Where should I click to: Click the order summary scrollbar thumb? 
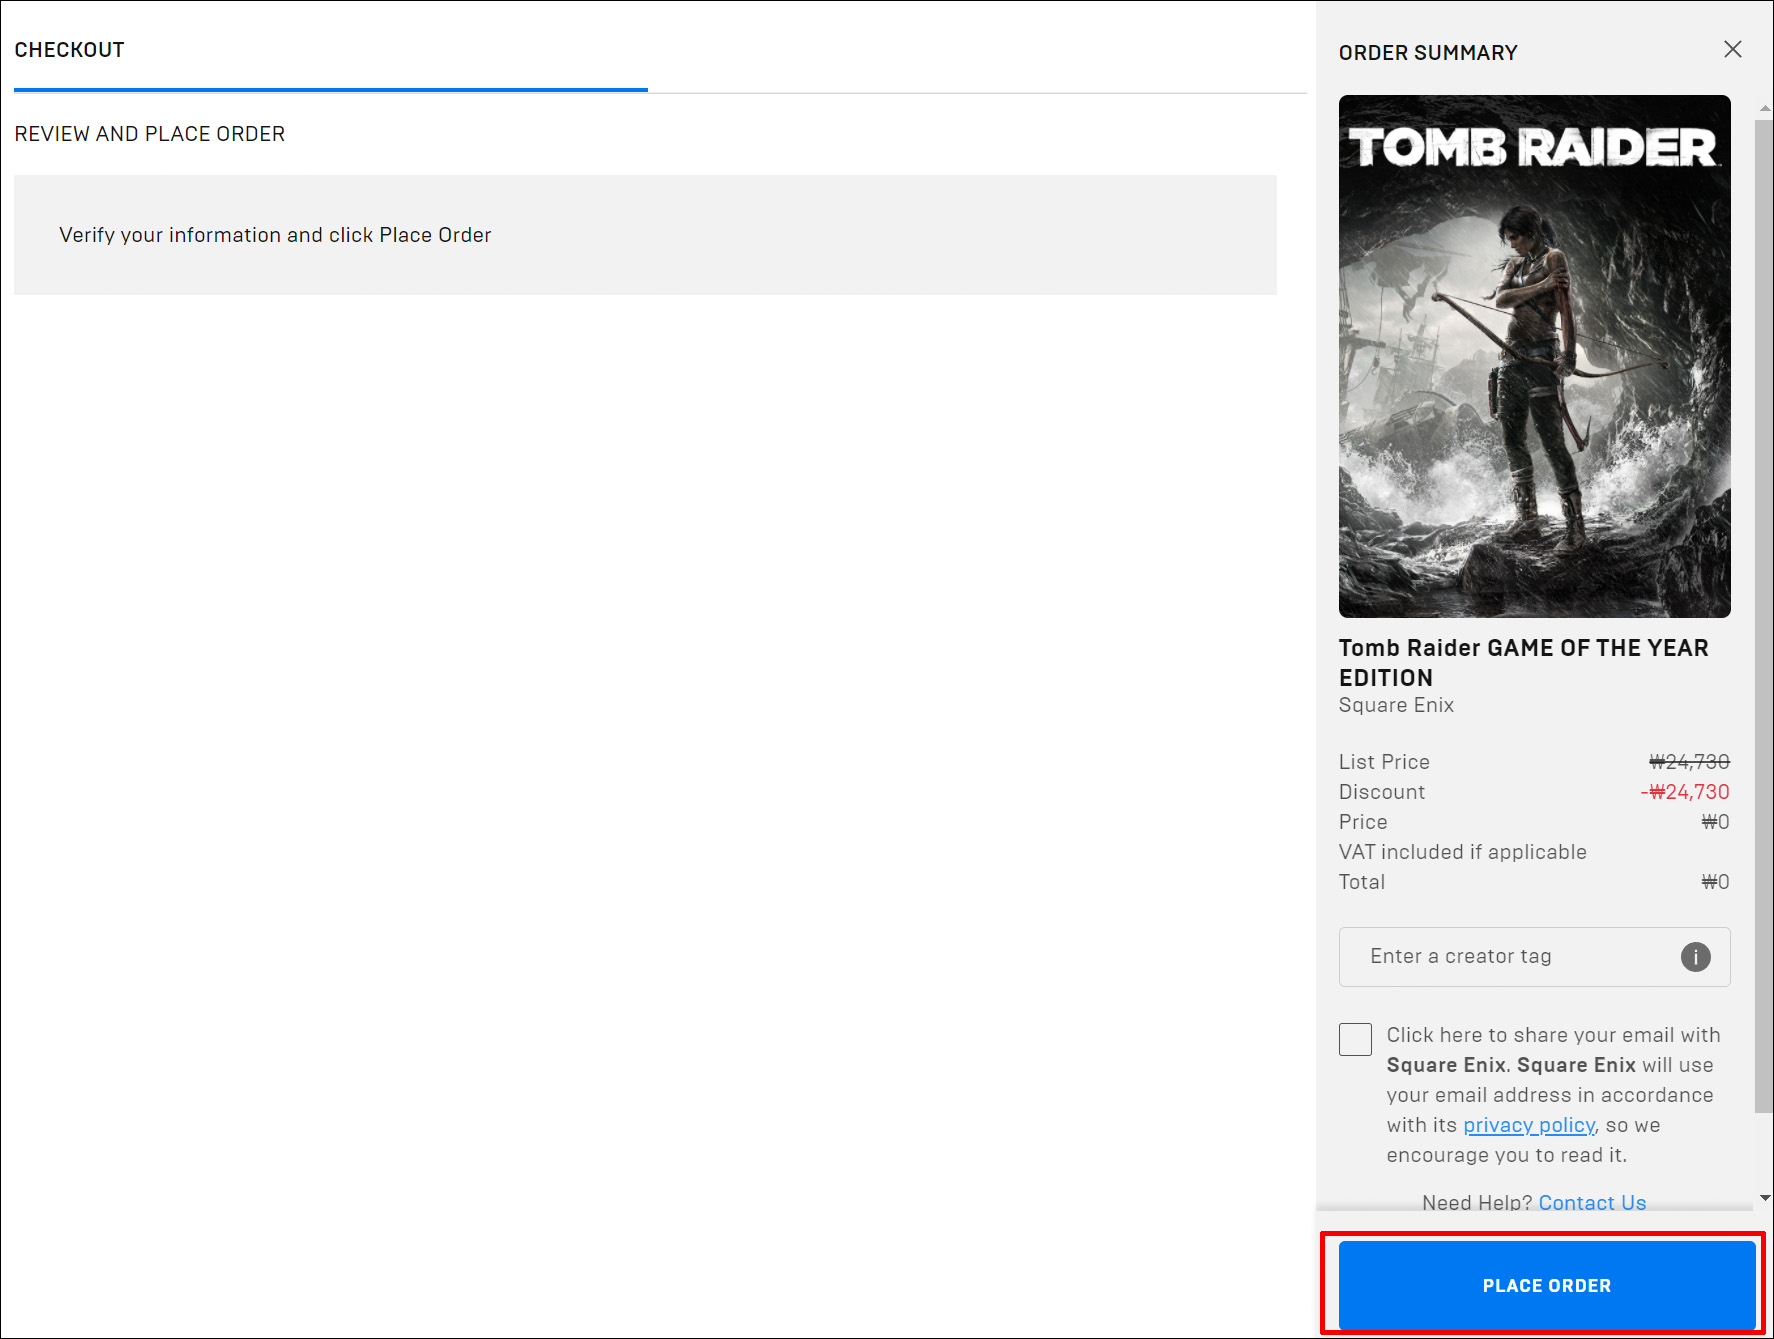1764,615
